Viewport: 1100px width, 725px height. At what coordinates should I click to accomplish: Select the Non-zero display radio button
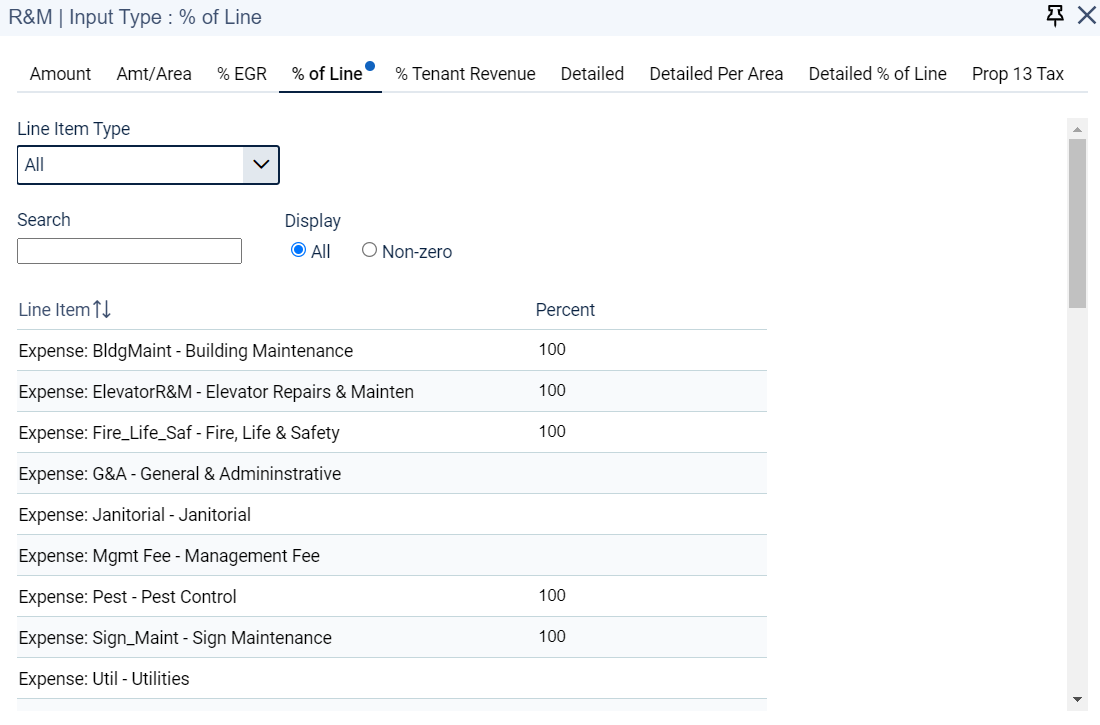[x=369, y=250]
